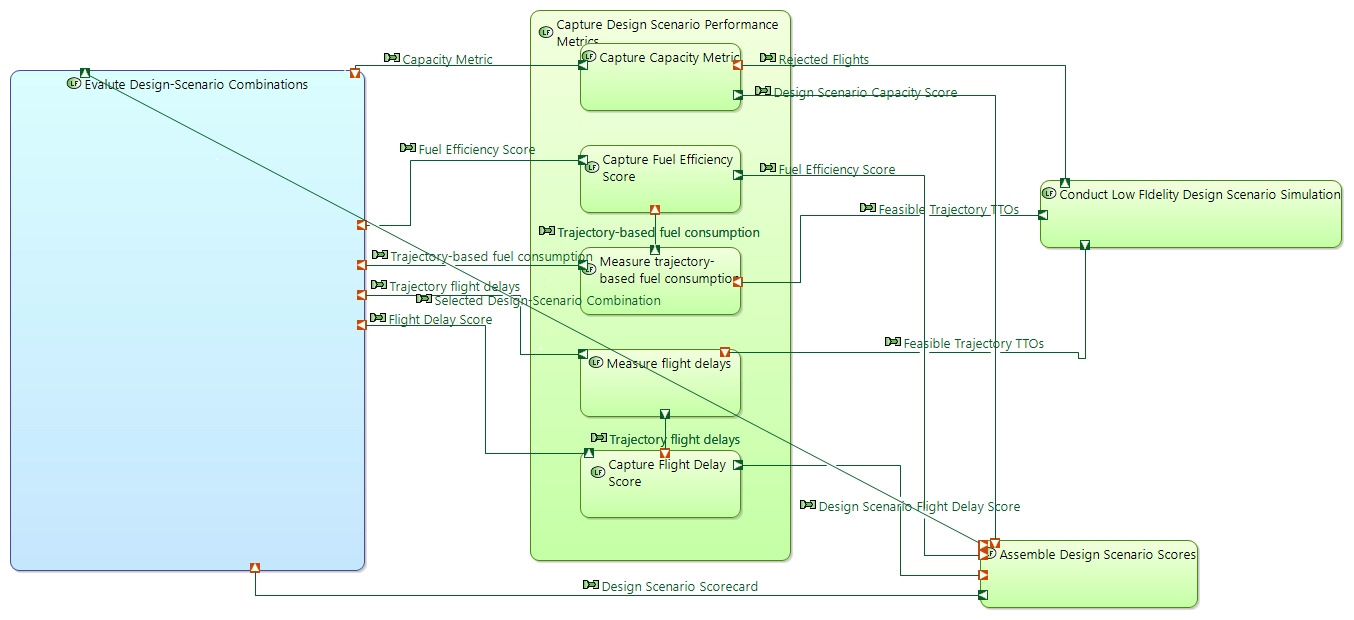The height and width of the screenshot is (620, 1354).
Task: Select the bottom port of Conduct Low Fidelity Design Scenario Simulation
Action: click(x=1085, y=245)
